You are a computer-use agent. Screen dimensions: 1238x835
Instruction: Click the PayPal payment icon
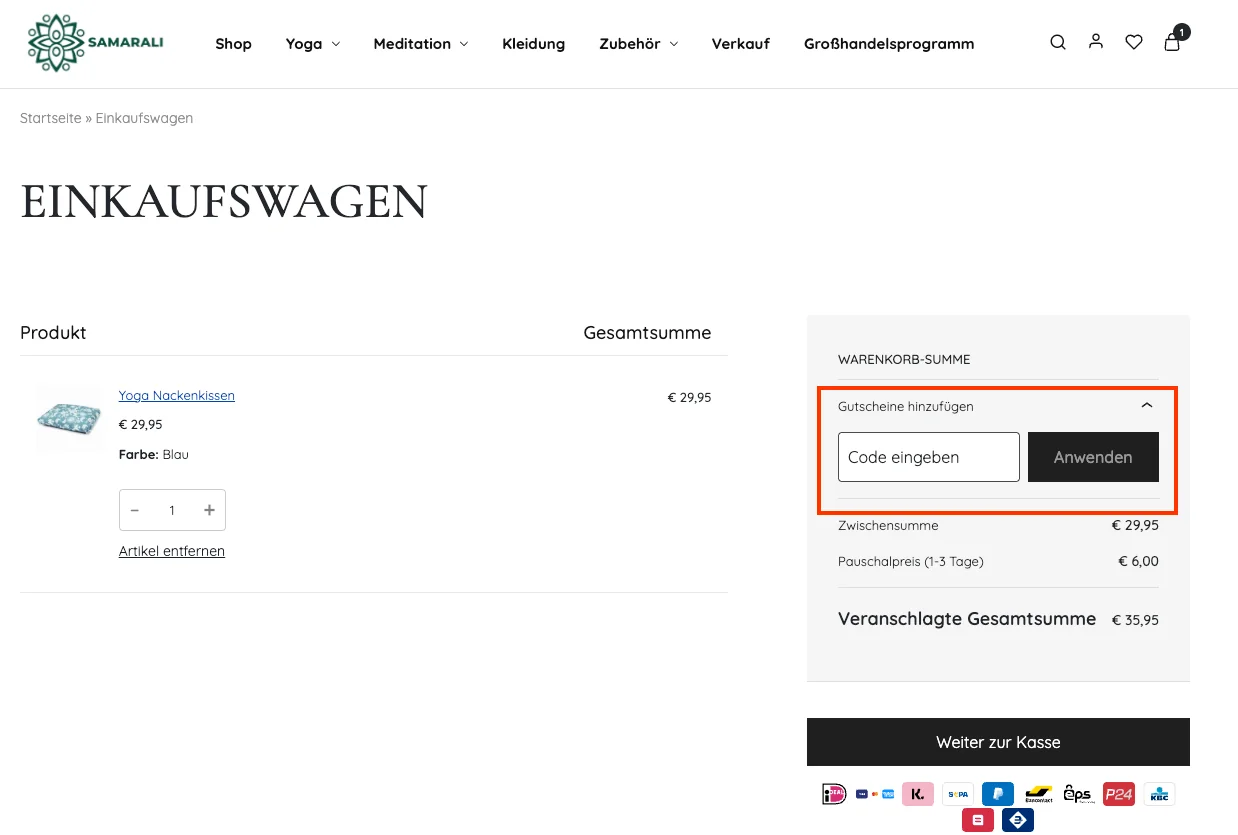997,793
